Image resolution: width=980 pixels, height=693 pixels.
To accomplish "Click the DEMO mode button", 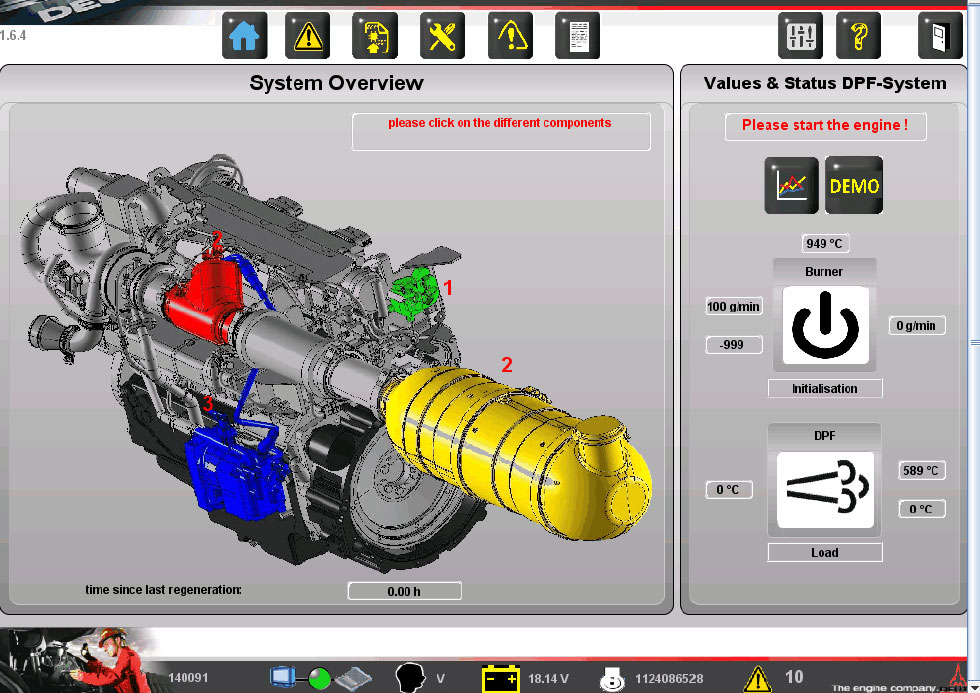I will (854, 185).
